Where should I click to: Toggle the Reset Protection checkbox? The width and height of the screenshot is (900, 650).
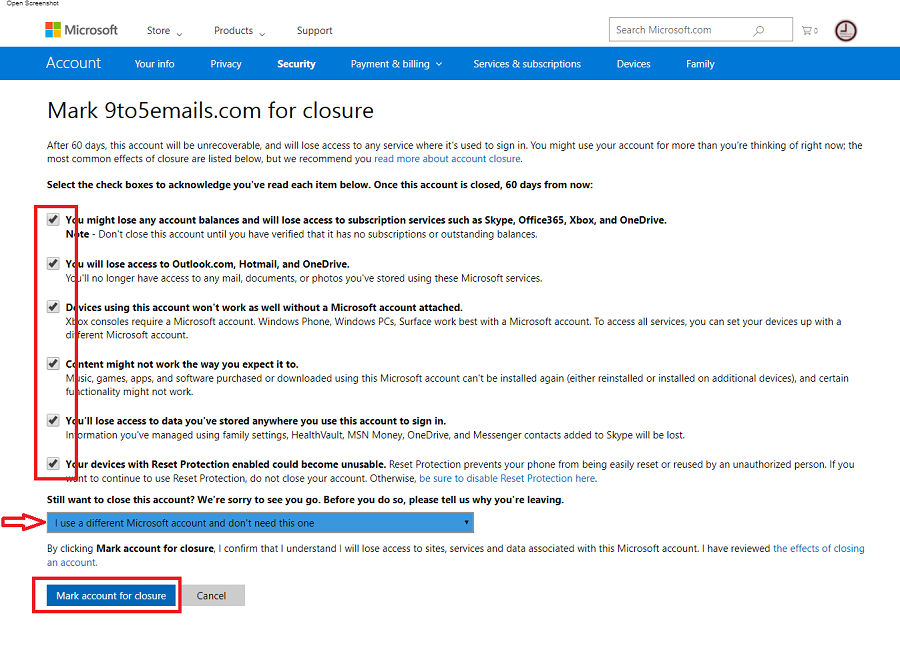coord(53,463)
